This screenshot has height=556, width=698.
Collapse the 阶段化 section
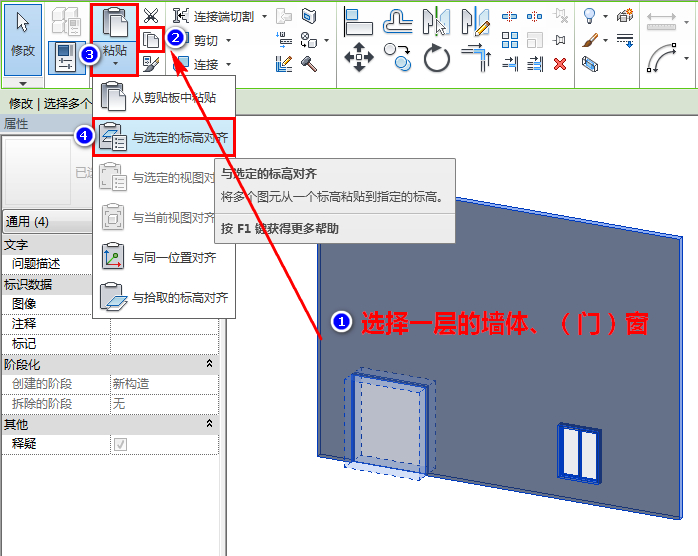pos(209,364)
